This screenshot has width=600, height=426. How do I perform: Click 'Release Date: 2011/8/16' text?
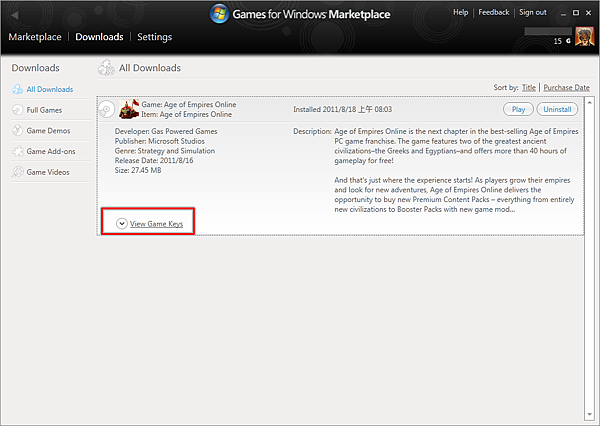click(x=154, y=160)
